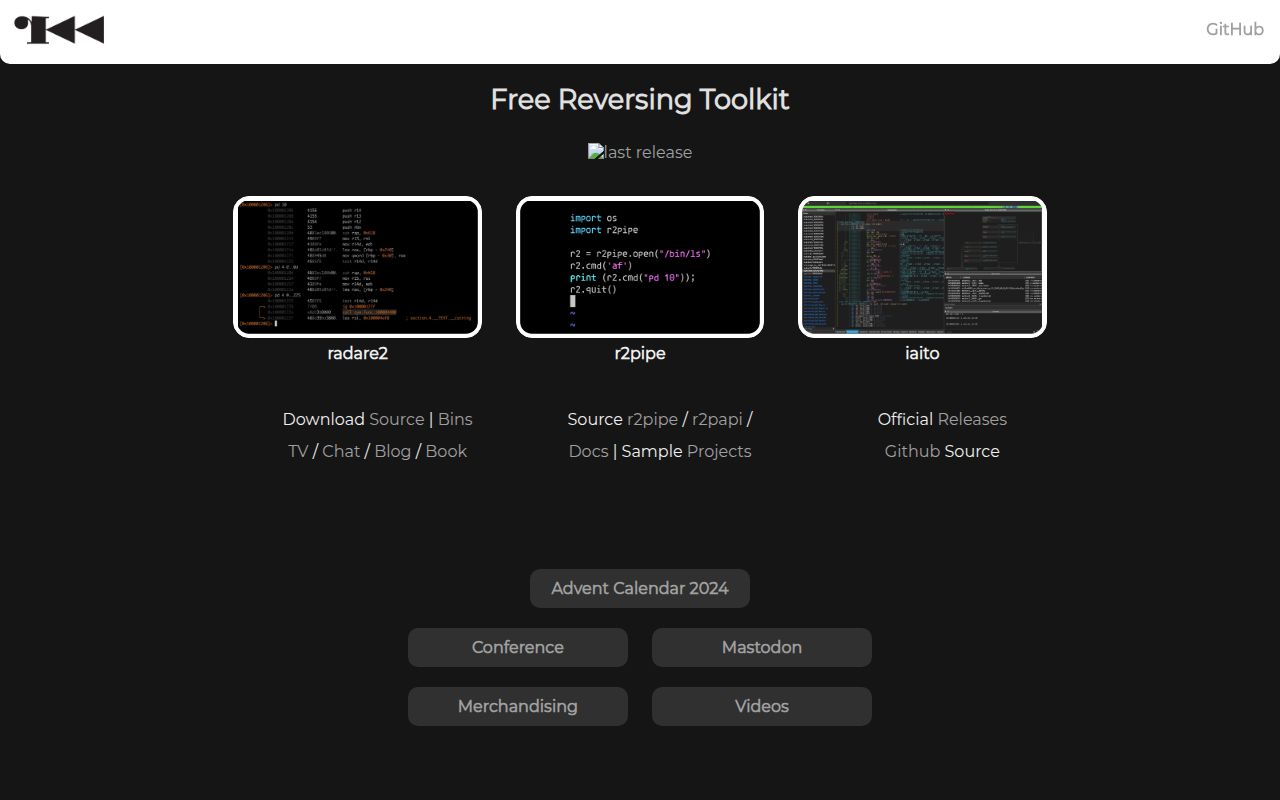Open the Blog link

pos(392,451)
